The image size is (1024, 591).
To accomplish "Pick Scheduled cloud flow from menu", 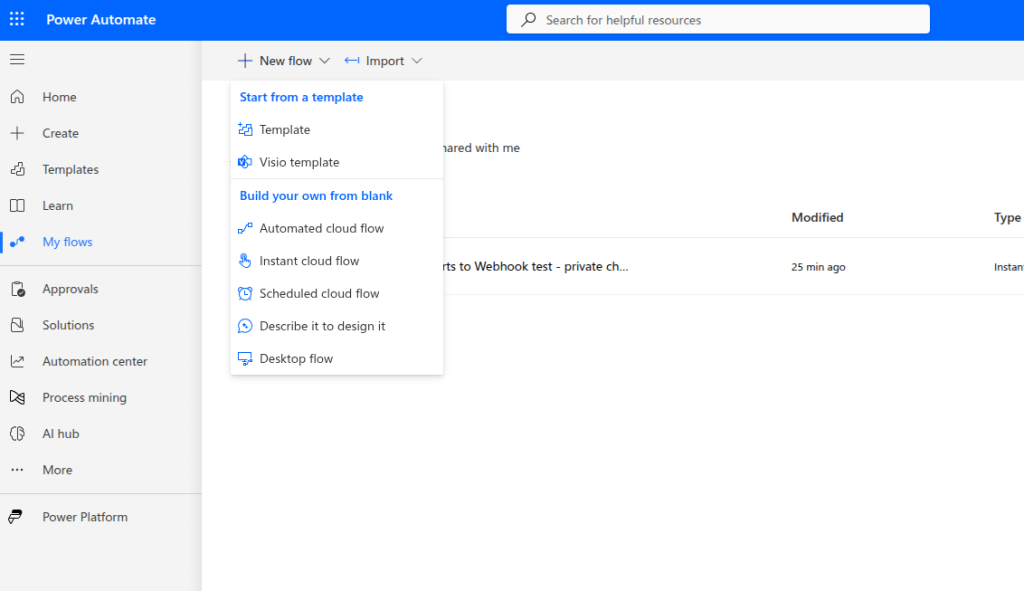I will click(319, 294).
